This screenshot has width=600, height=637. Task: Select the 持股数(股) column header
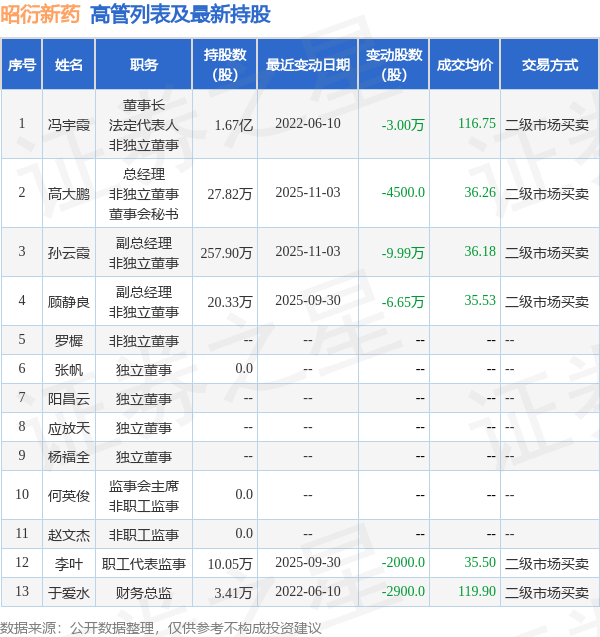point(225,65)
